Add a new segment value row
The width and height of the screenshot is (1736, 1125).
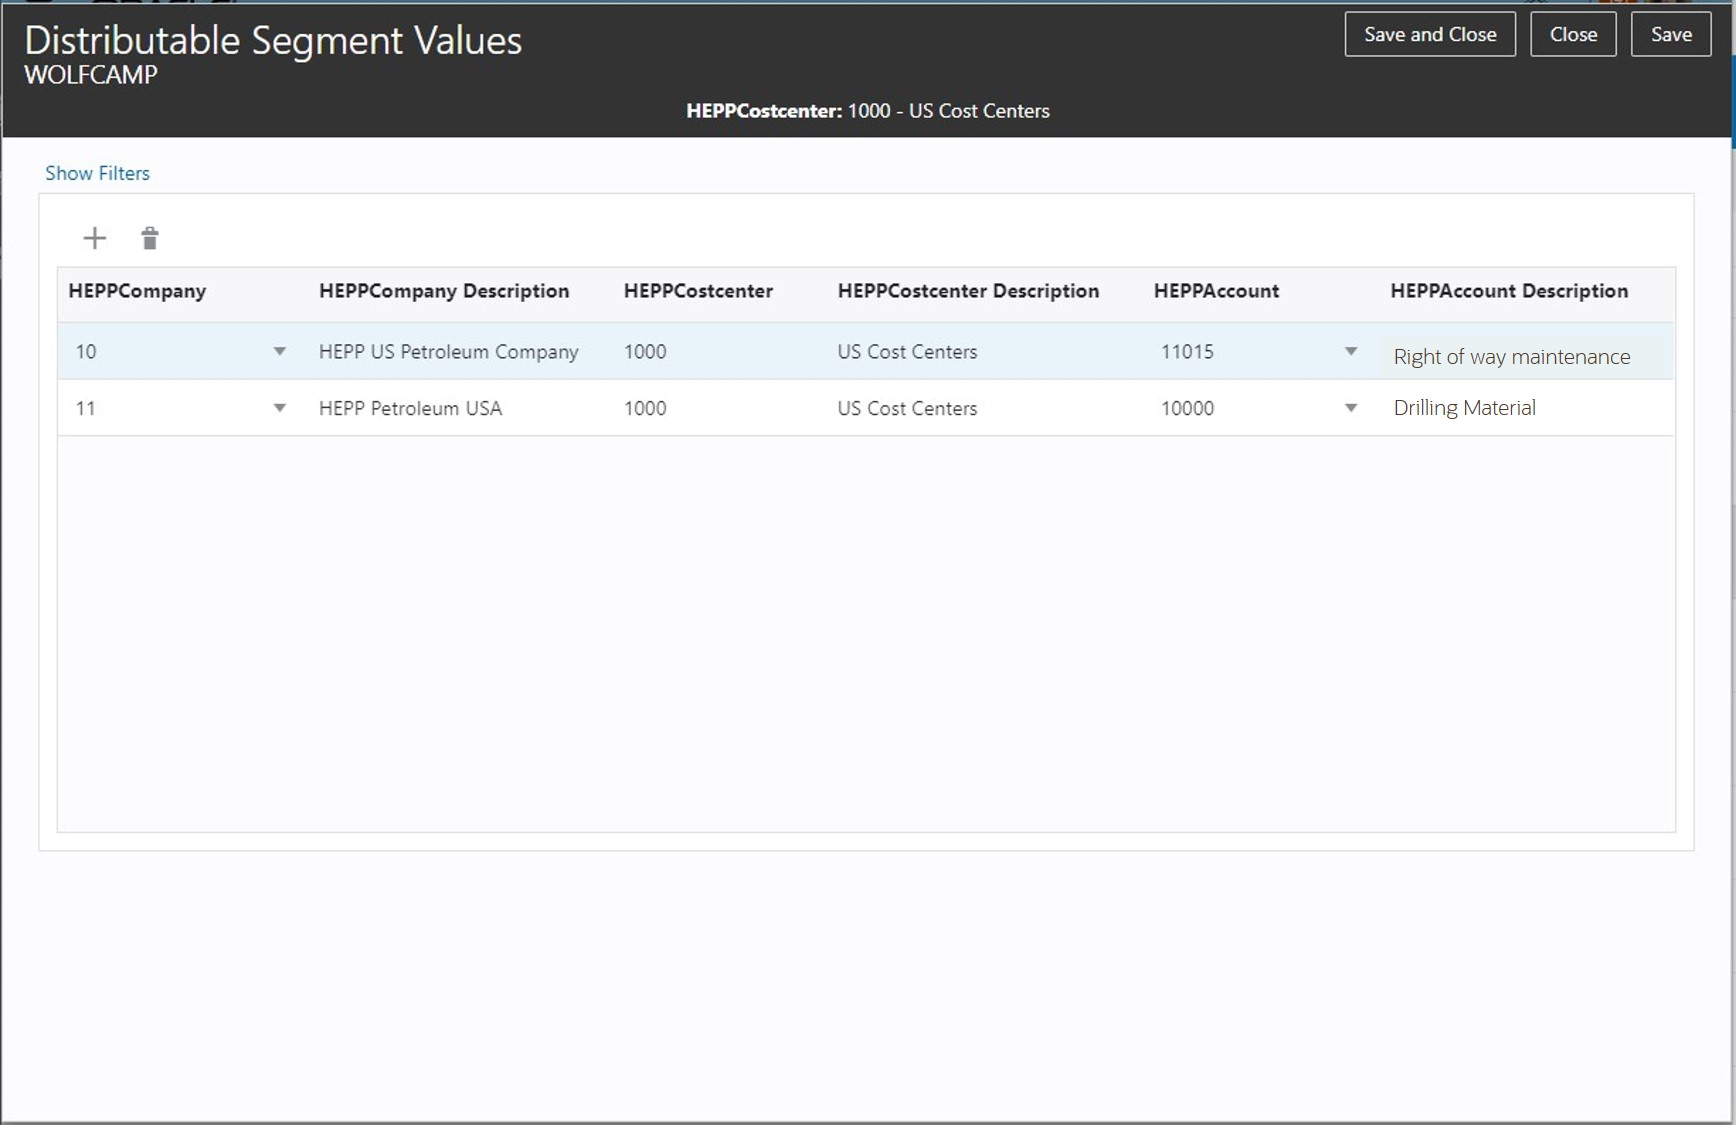point(94,238)
